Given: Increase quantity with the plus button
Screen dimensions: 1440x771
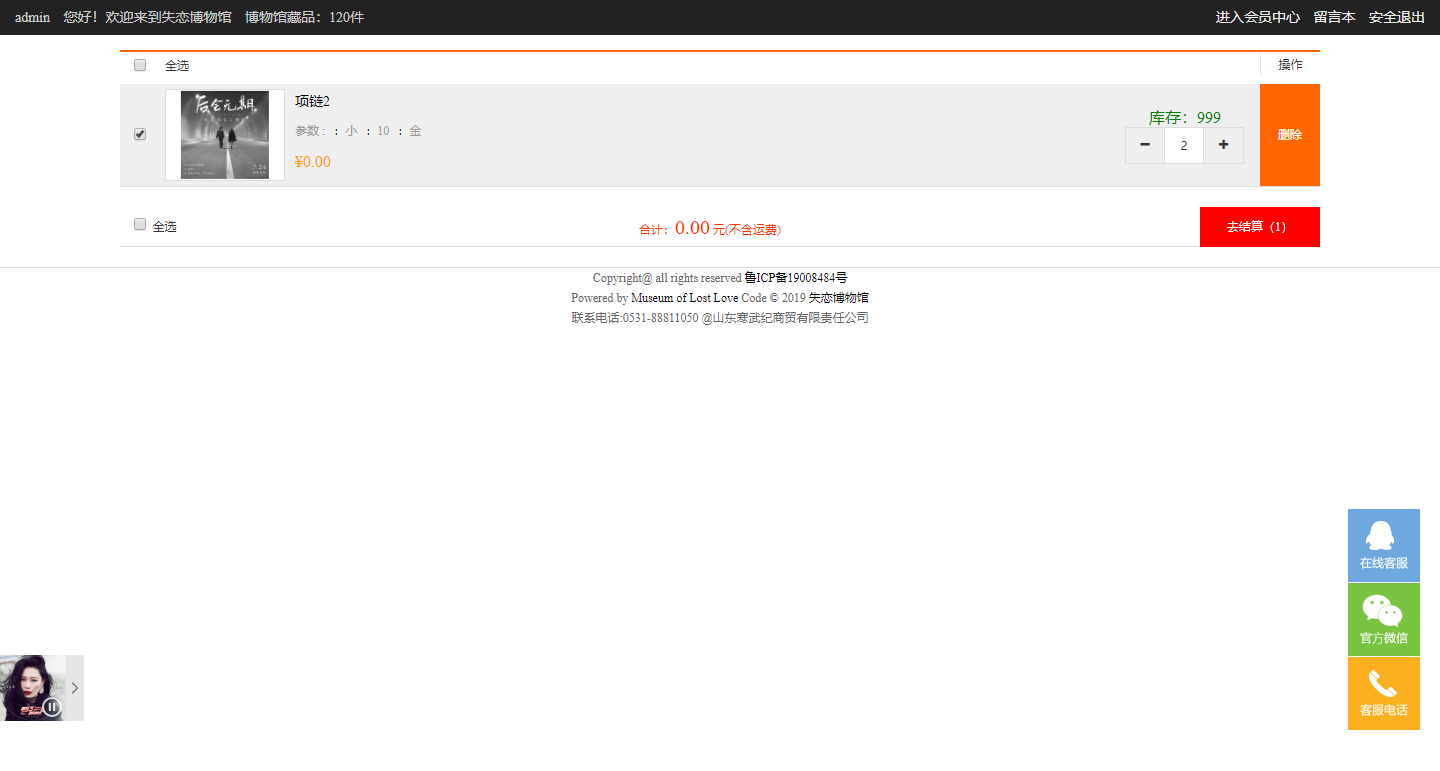Looking at the screenshot, I should pyautogui.click(x=1223, y=145).
